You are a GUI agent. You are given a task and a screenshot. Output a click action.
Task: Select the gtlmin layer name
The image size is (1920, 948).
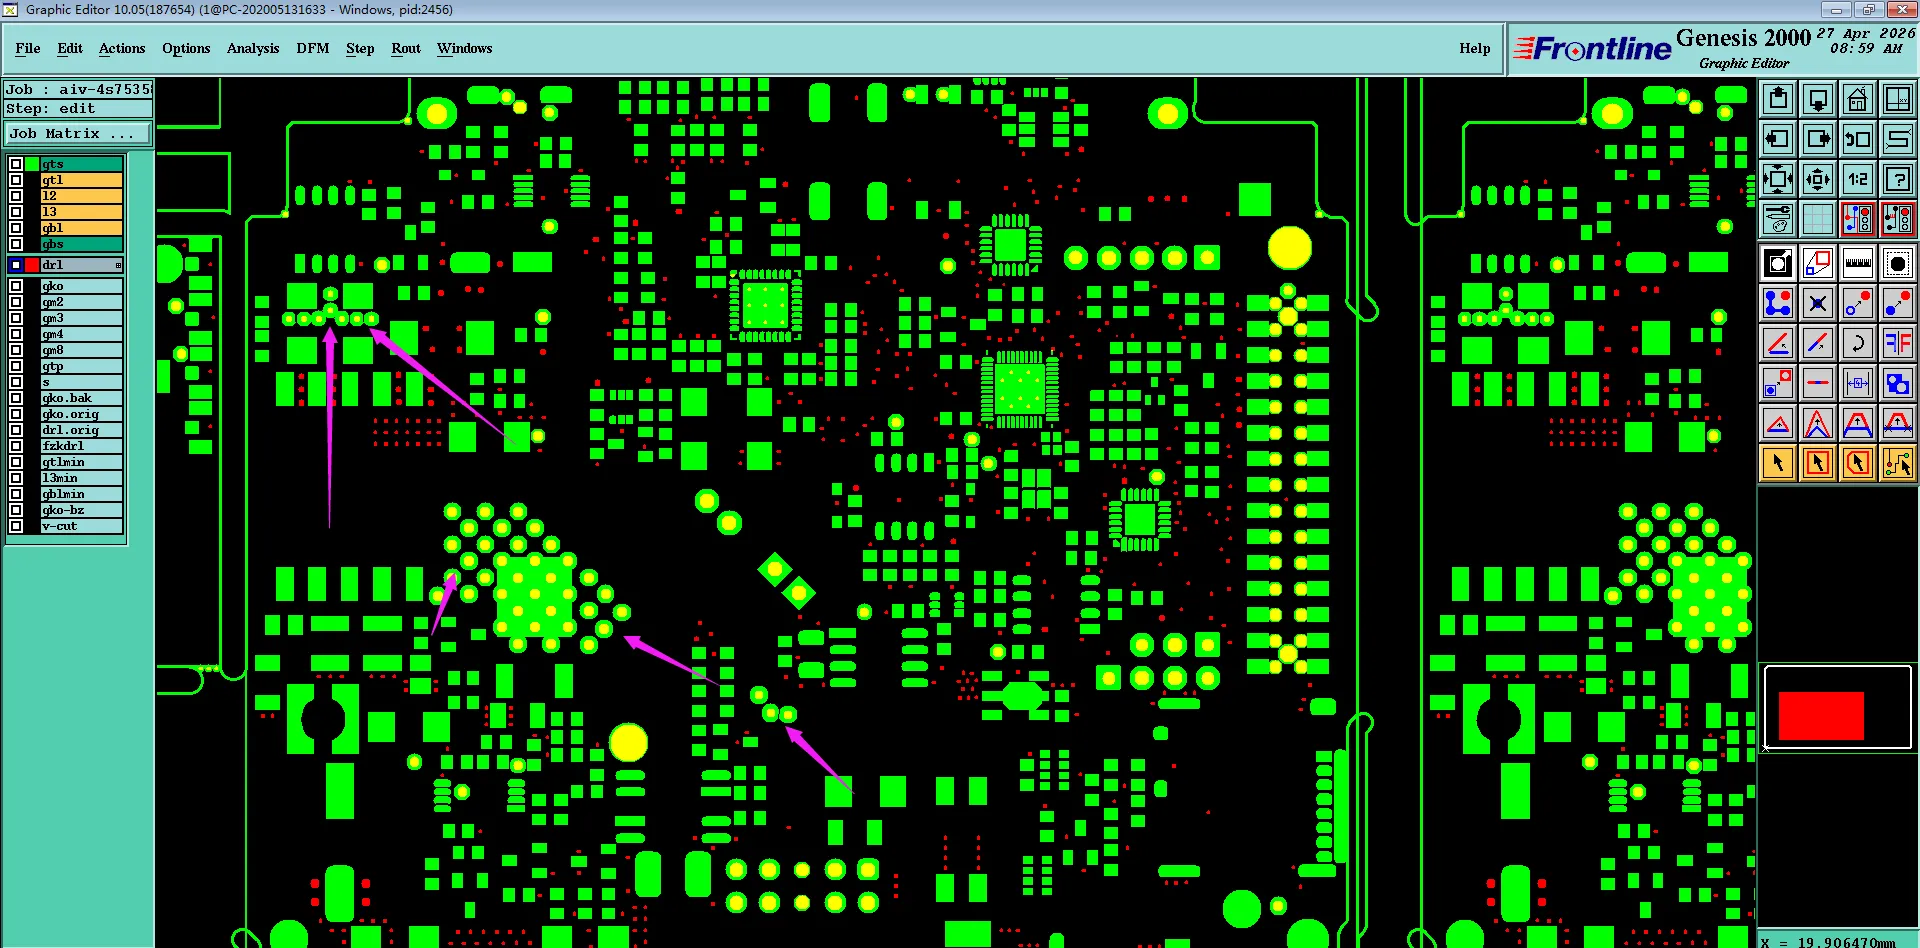(81, 462)
